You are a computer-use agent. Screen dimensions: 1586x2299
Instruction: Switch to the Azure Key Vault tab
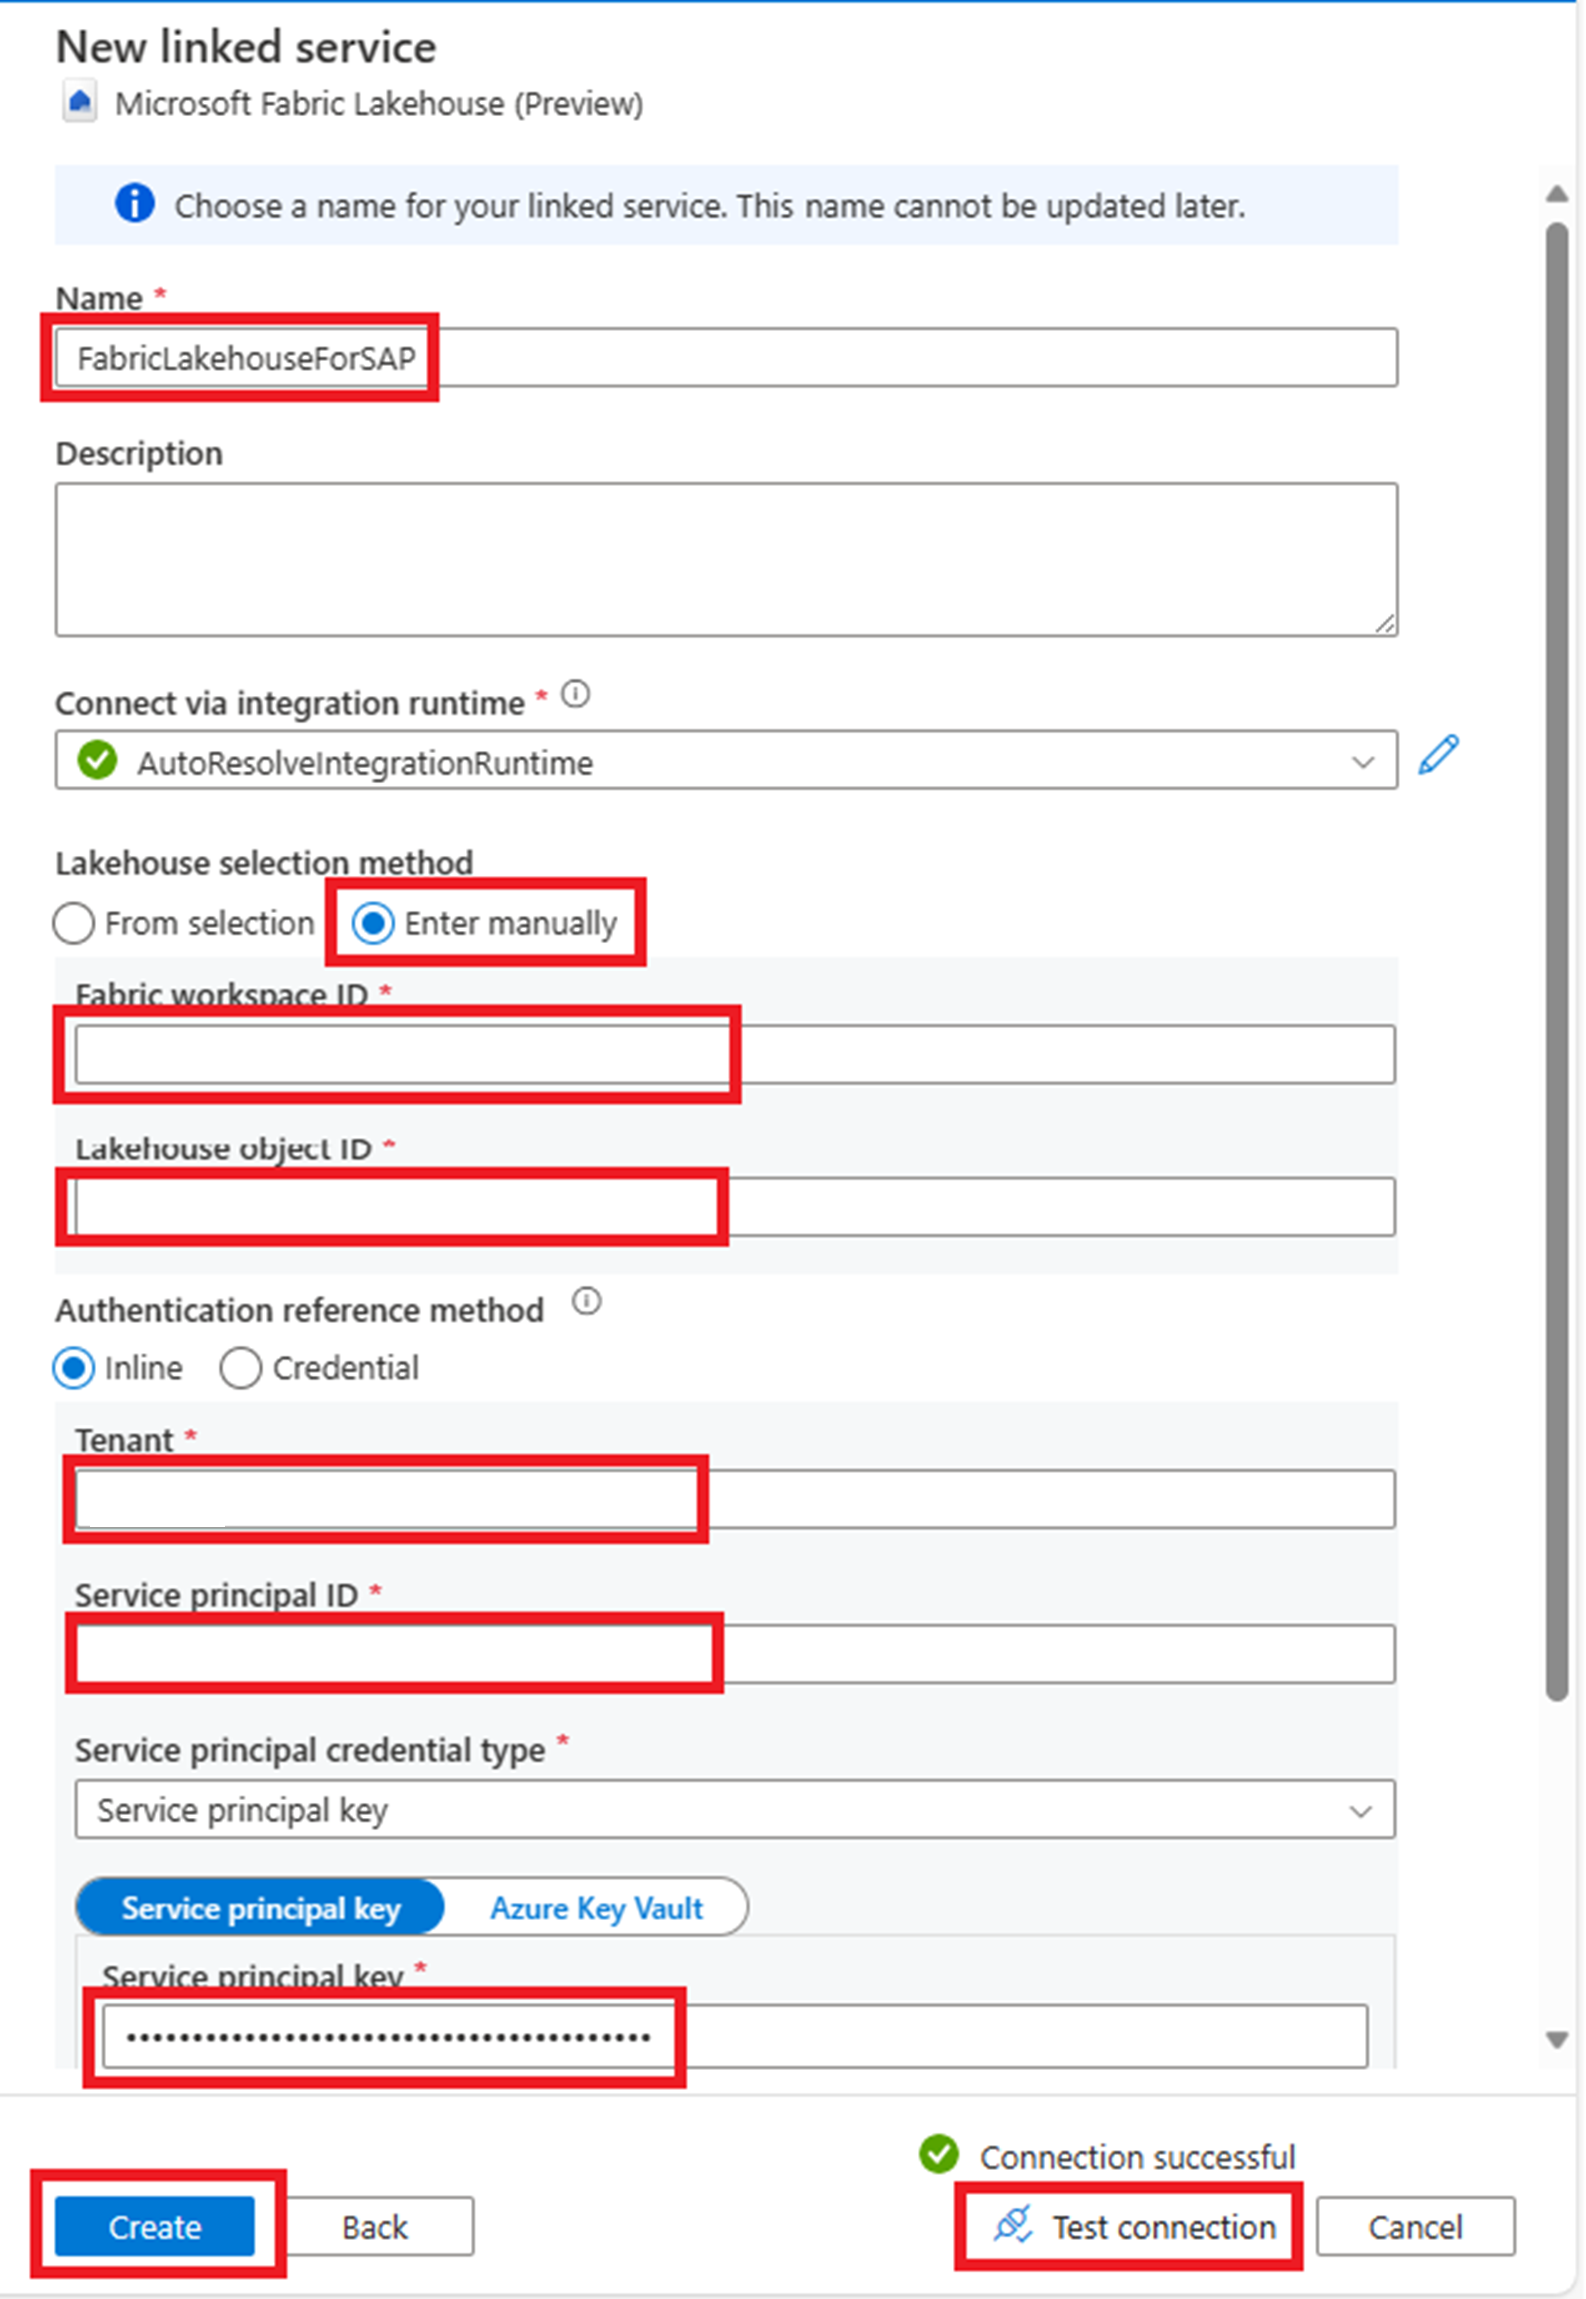(x=596, y=1907)
